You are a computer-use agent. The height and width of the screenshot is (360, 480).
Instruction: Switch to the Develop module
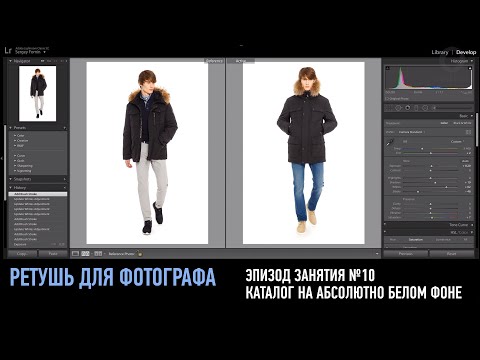pos(466,52)
